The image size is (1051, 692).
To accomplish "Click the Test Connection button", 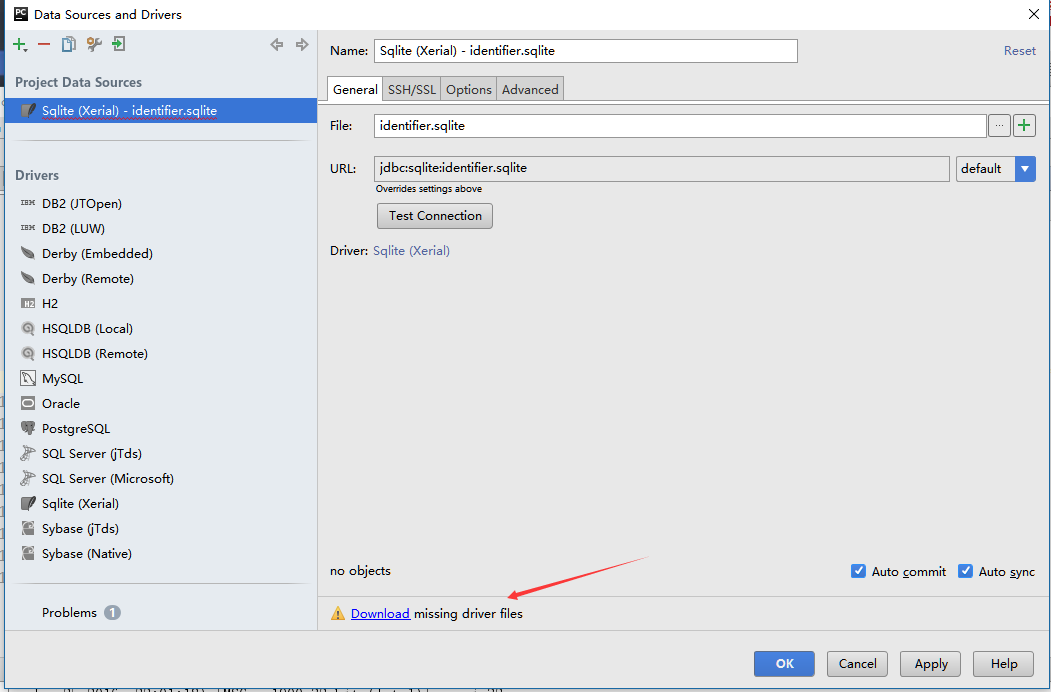I will pos(435,216).
